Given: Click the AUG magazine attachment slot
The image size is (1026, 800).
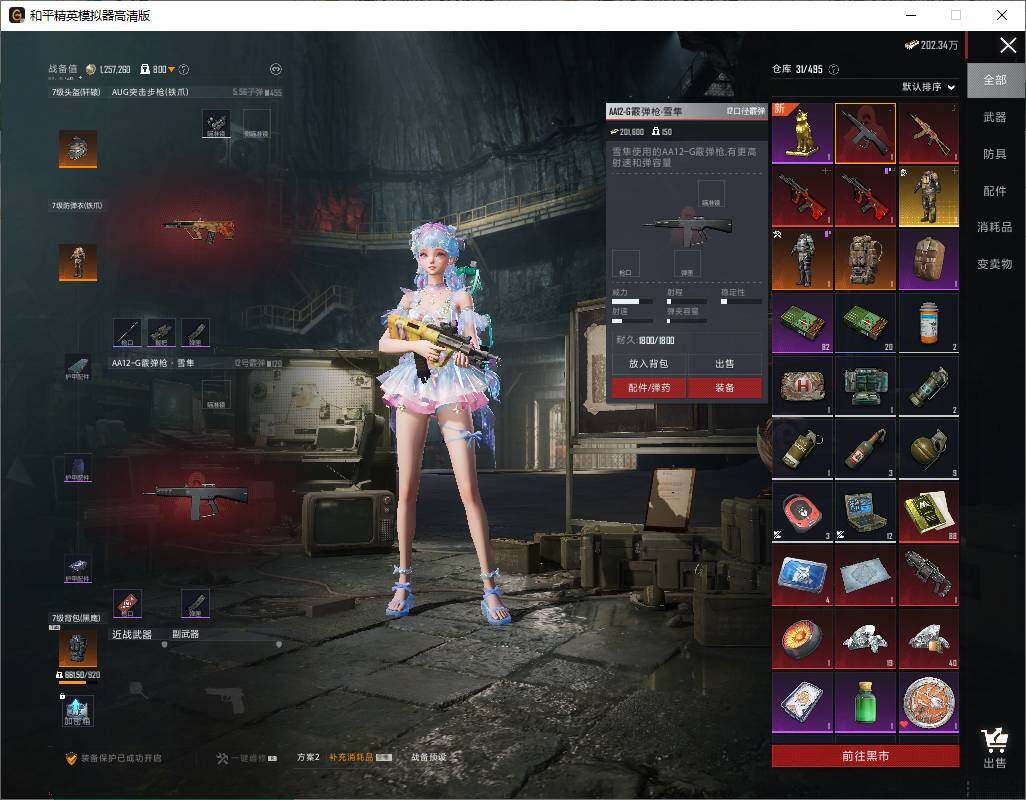Looking at the screenshot, I should pyautogui.click(x=196, y=332).
